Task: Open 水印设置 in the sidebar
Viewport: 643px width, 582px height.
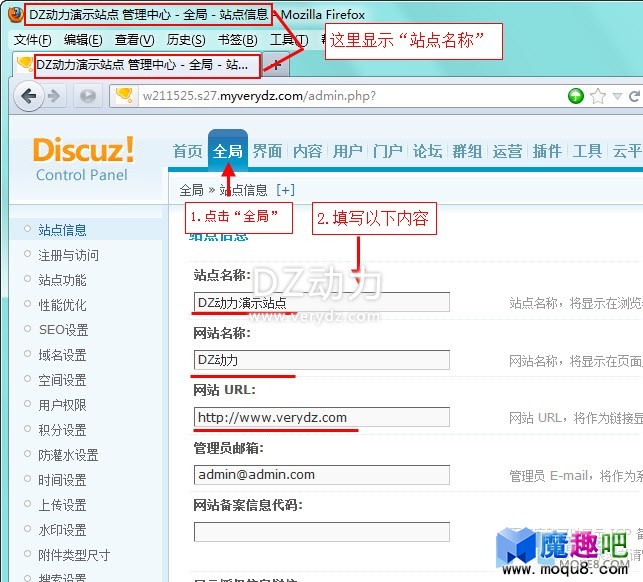Action: [x=62, y=530]
